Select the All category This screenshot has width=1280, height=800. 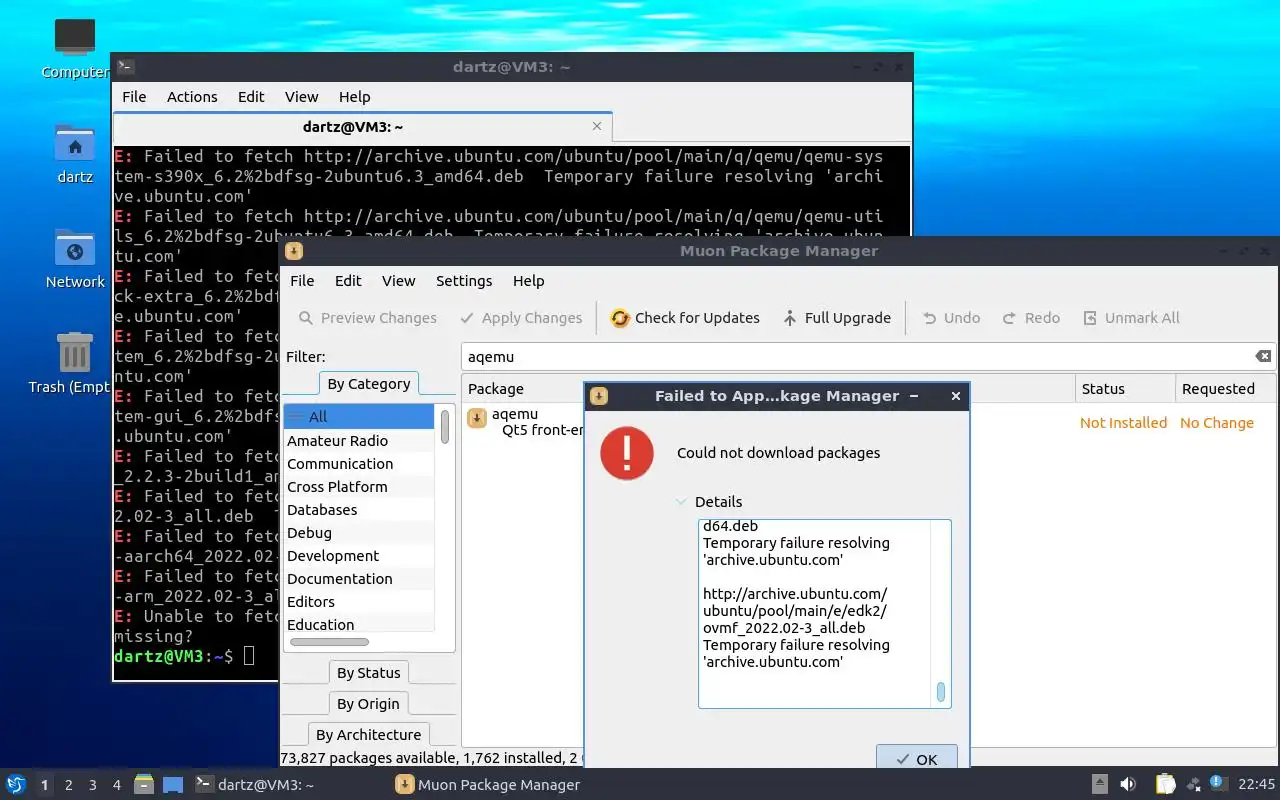click(x=359, y=417)
